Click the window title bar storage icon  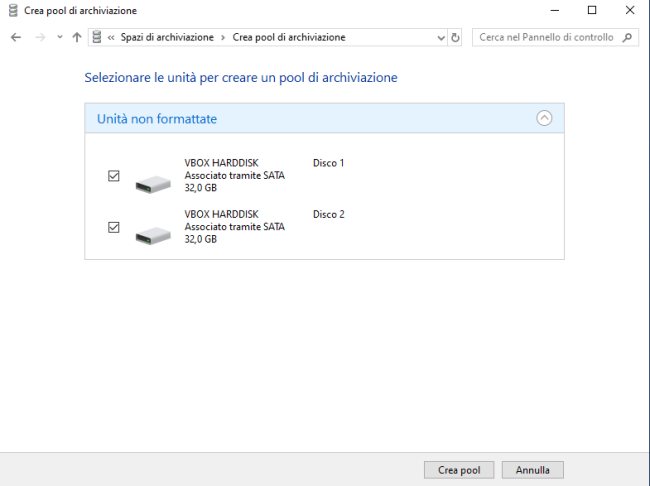pos(13,10)
